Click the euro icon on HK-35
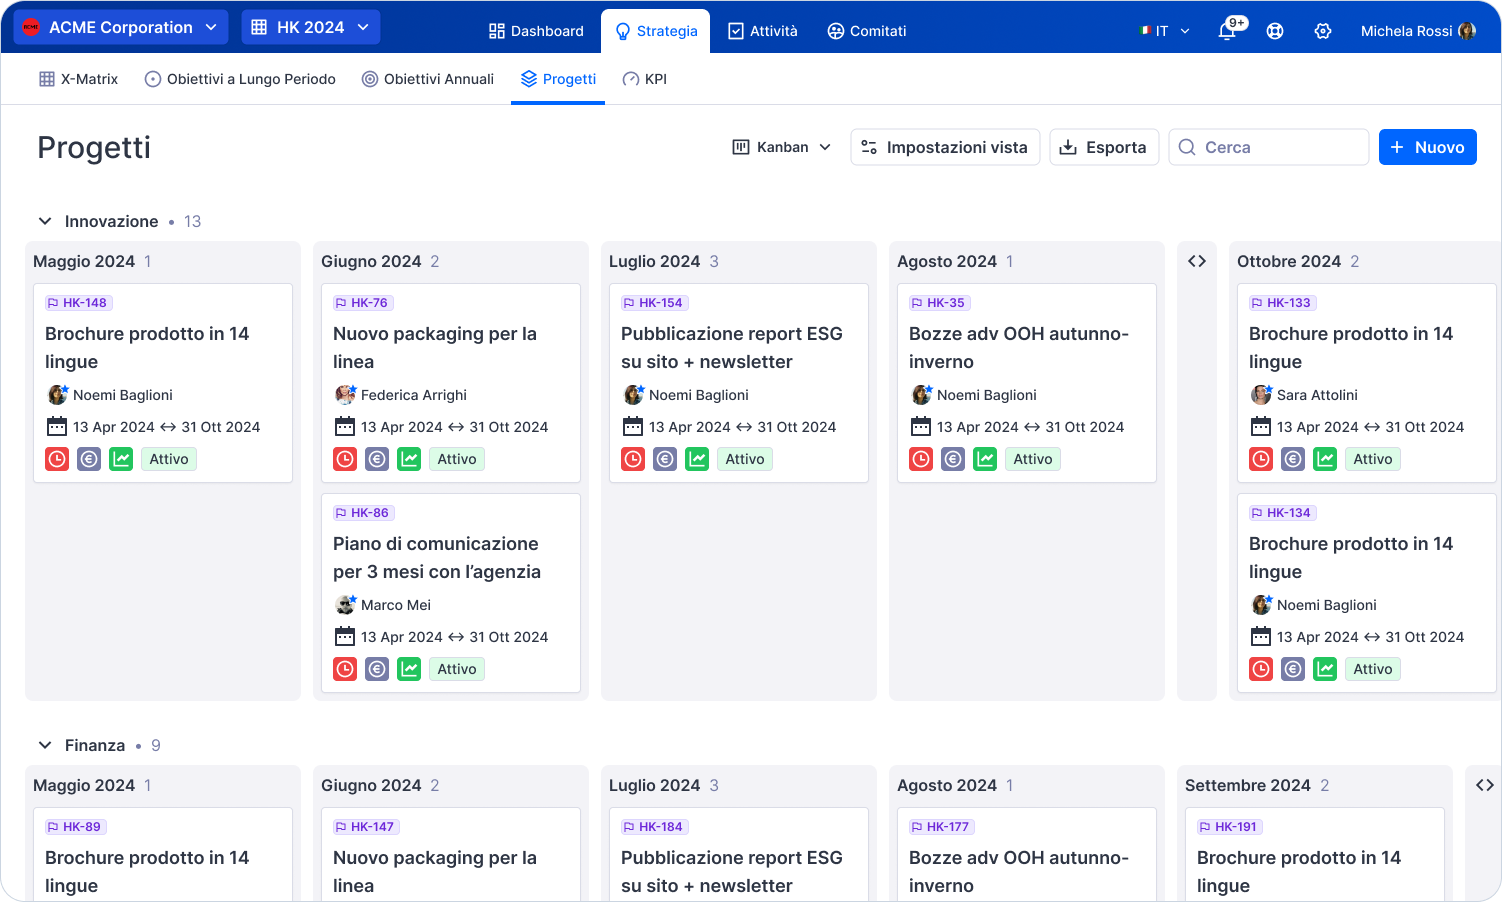Screen dimensions: 1502x902 (954, 459)
